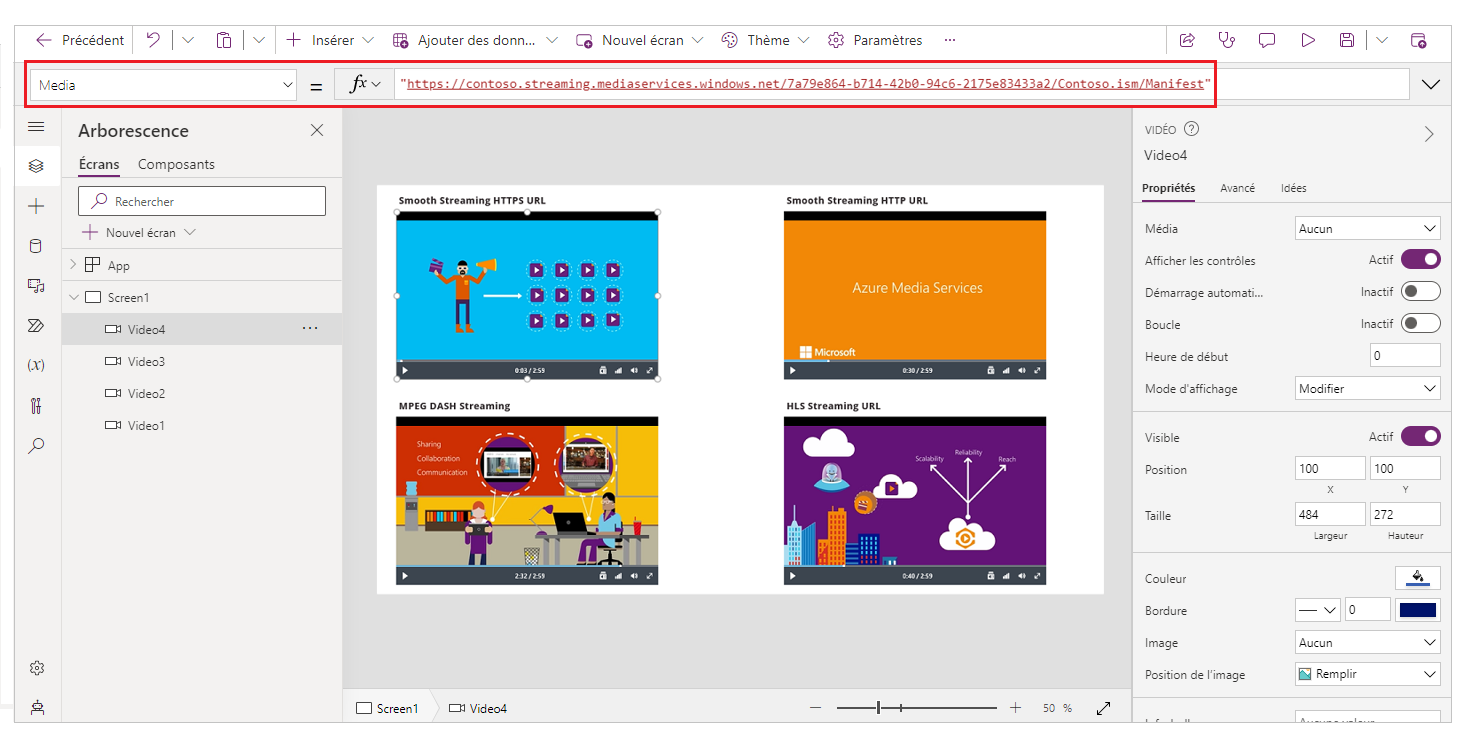Toggle the hamburger menu in the left rail
The height and width of the screenshot is (730, 1466).
coord(36,127)
